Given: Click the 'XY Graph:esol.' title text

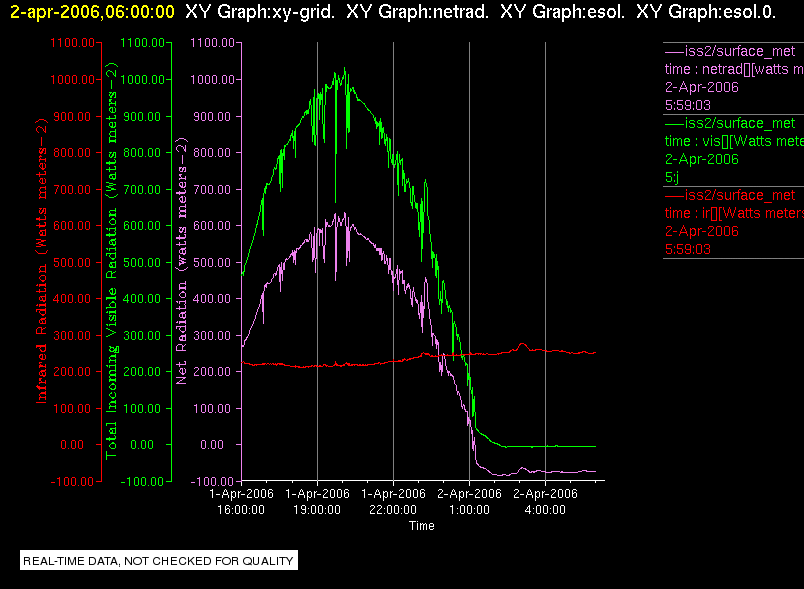Looking at the screenshot, I should 562,12.
